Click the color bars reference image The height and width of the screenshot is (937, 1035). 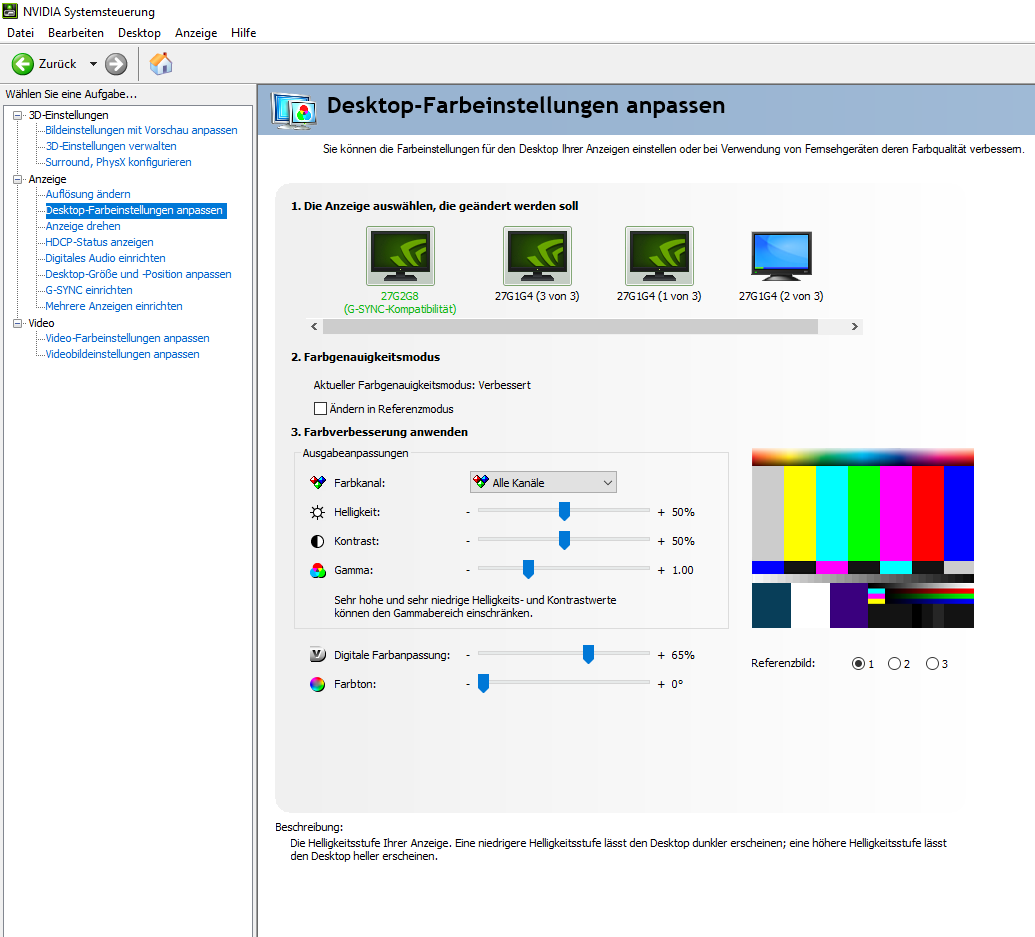(x=863, y=538)
